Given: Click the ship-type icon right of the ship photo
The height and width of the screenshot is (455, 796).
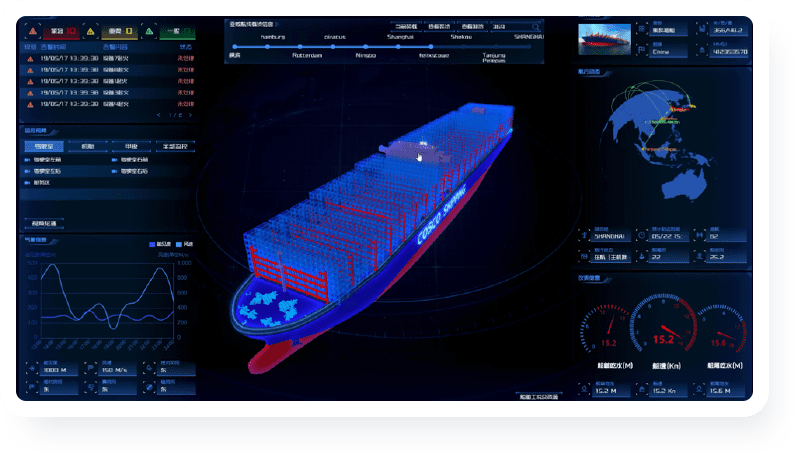Looking at the screenshot, I should 641,29.
